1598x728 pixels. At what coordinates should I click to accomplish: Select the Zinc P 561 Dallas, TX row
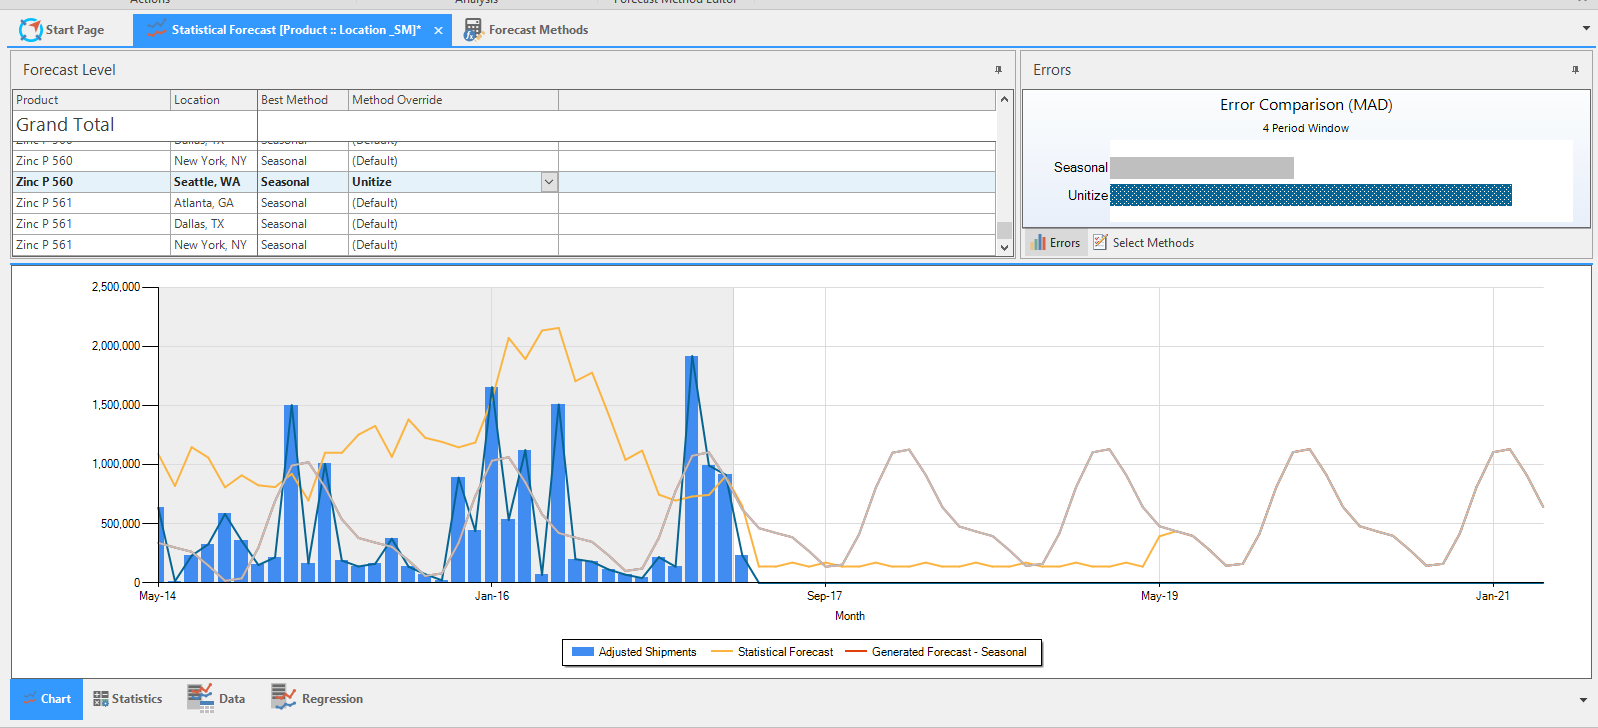click(504, 224)
